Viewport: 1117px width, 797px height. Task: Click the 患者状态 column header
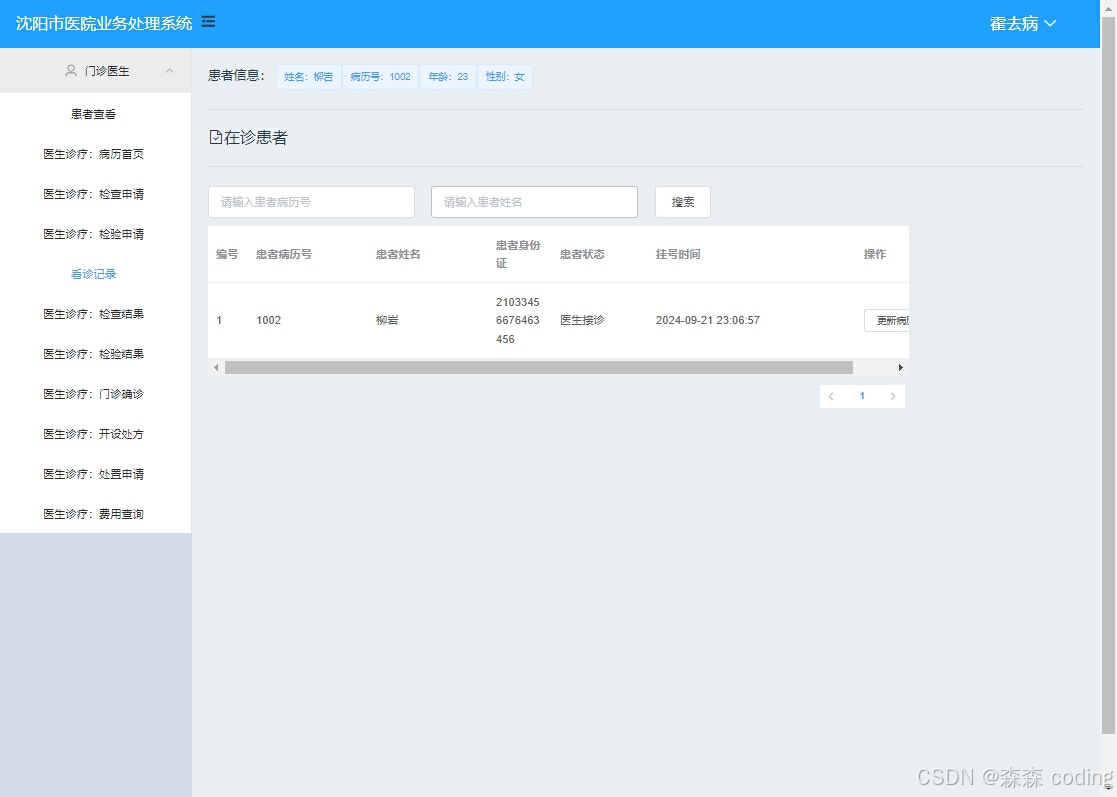click(582, 254)
